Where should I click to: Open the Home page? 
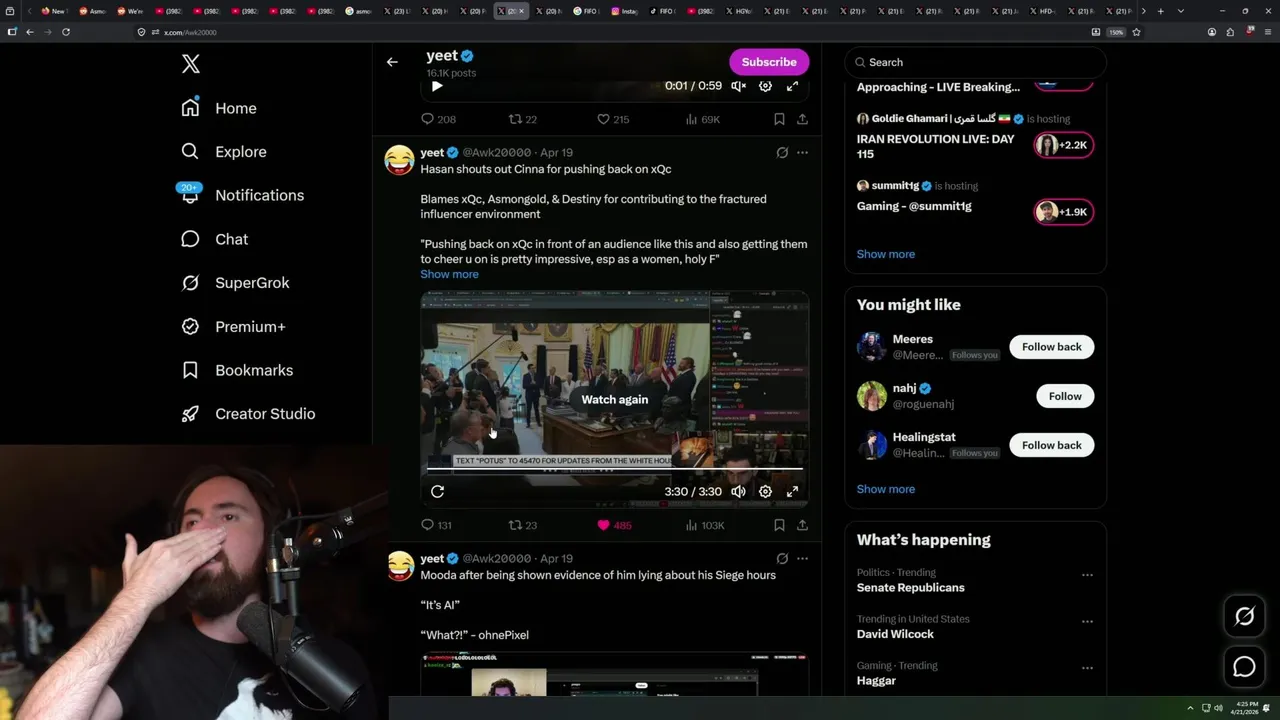(x=219, y=108)
